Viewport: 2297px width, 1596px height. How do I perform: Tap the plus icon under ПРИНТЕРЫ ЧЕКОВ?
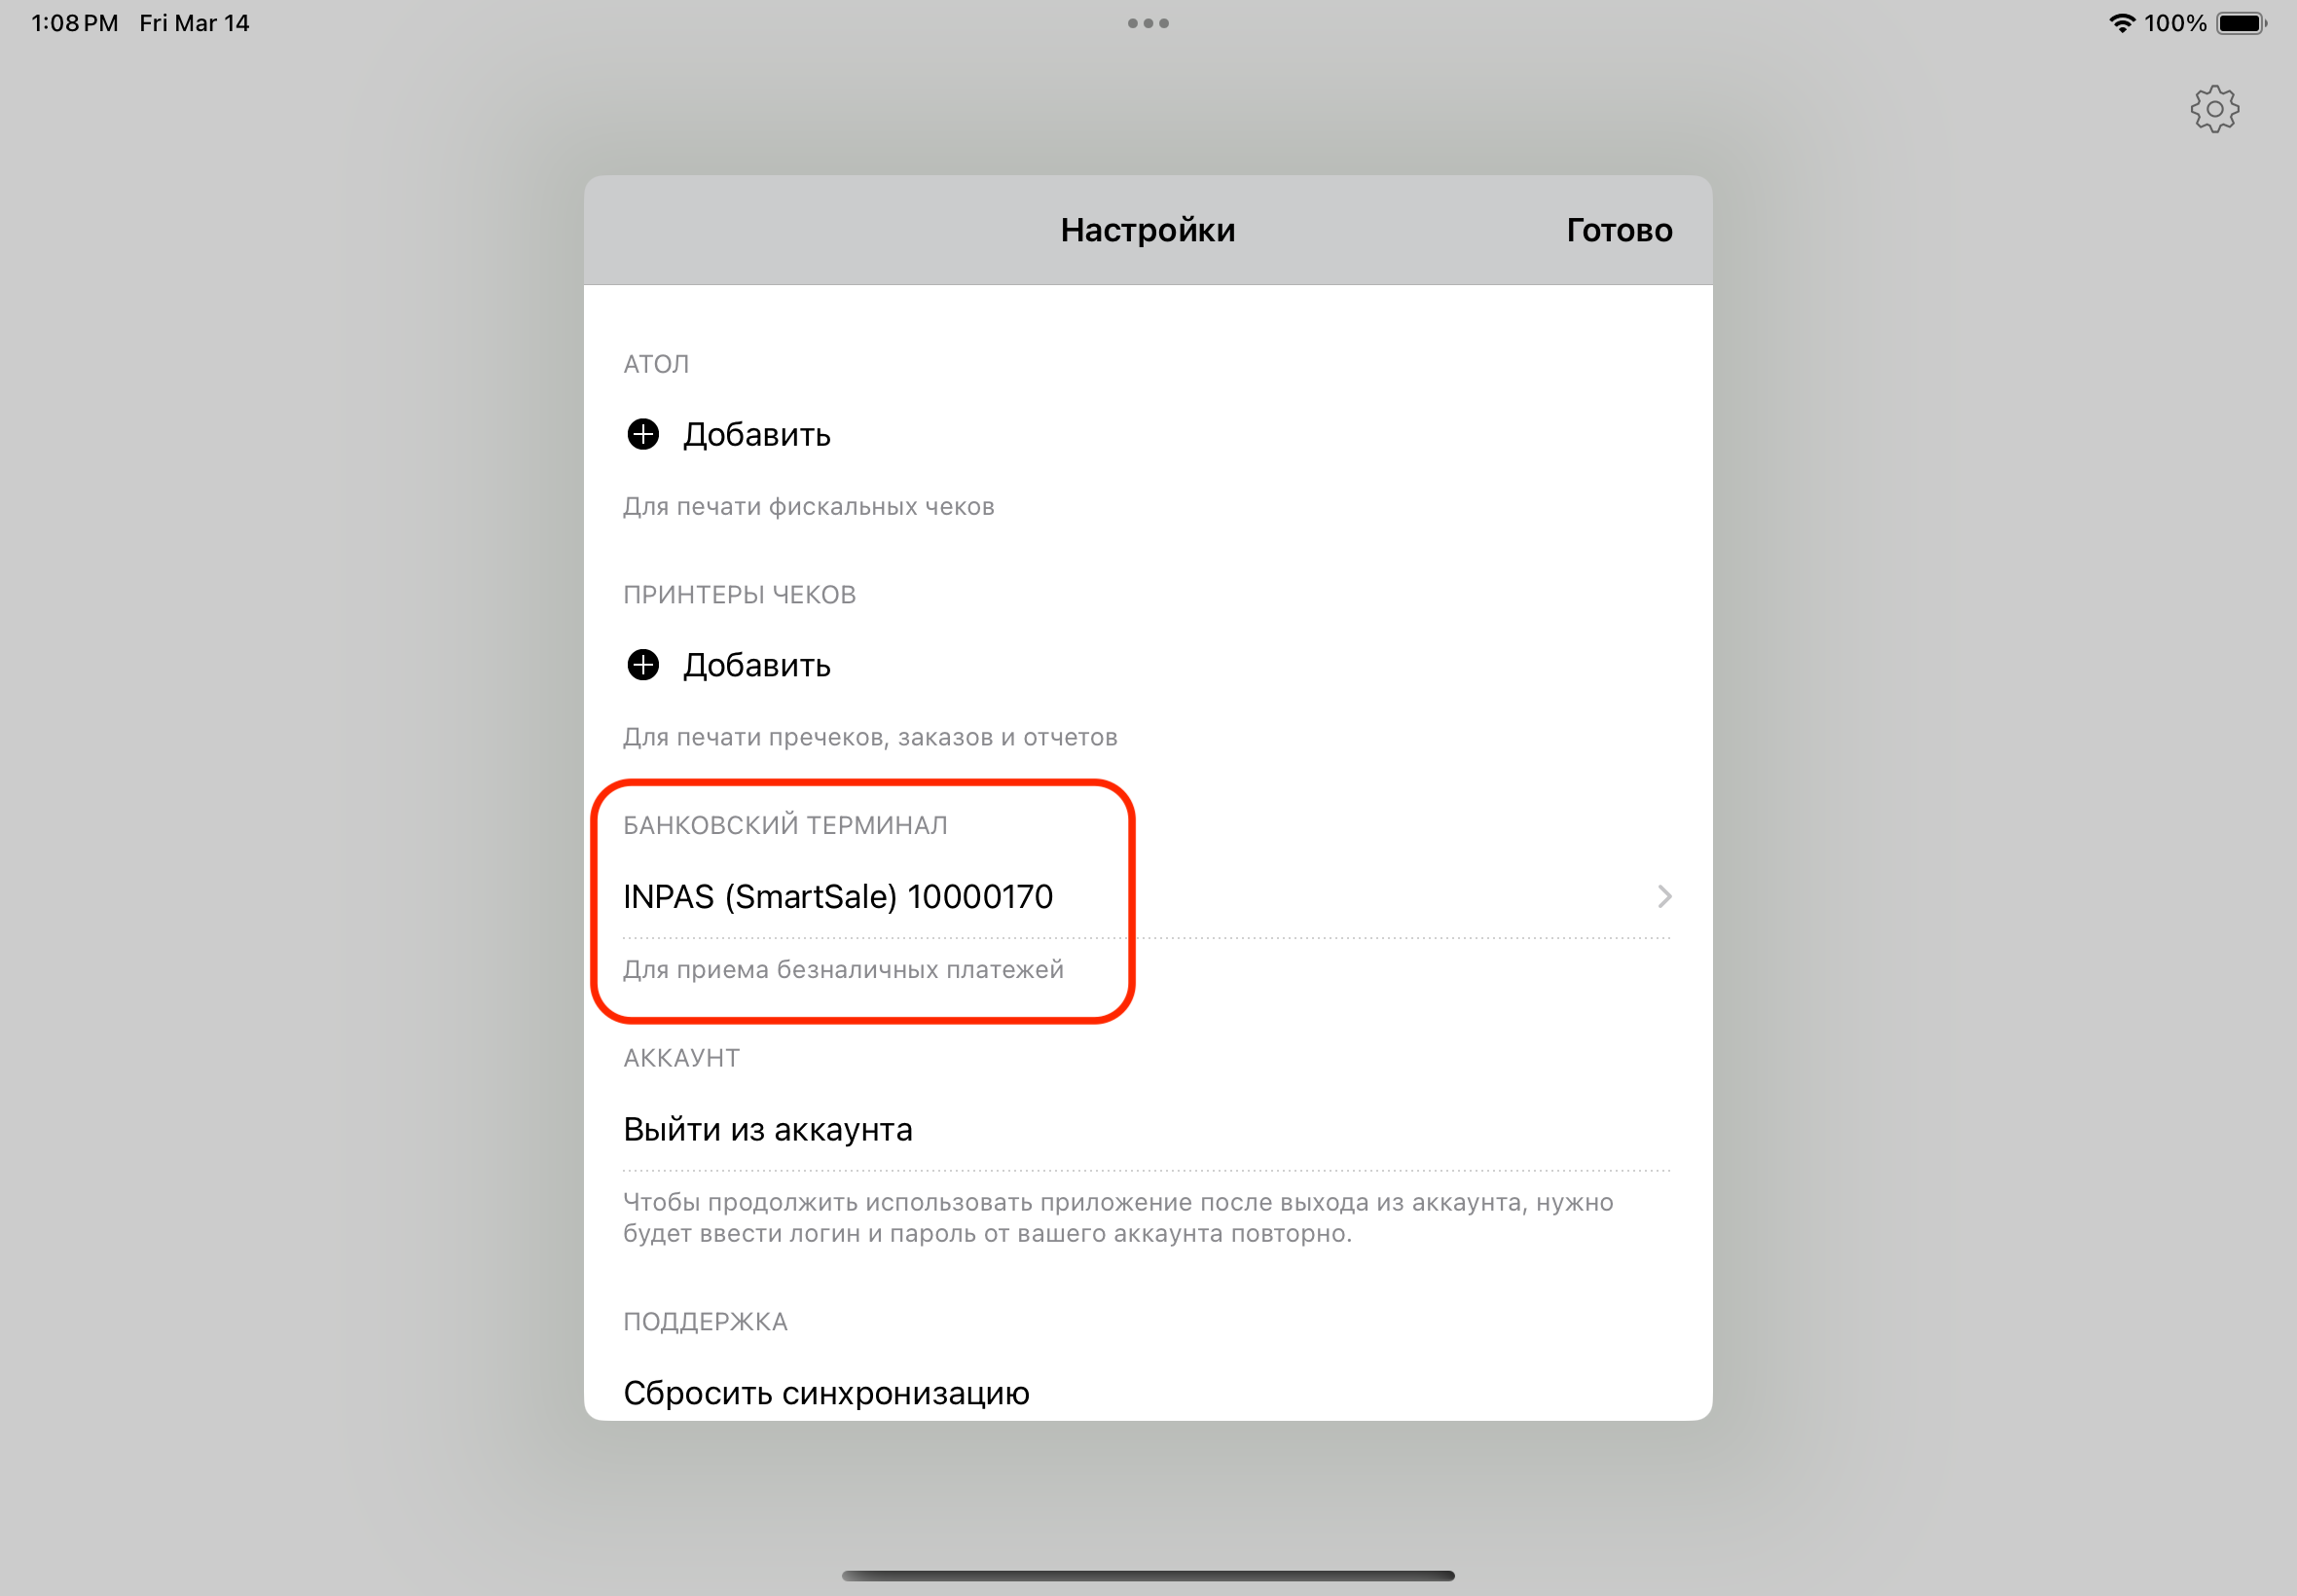tap(643, 665)
